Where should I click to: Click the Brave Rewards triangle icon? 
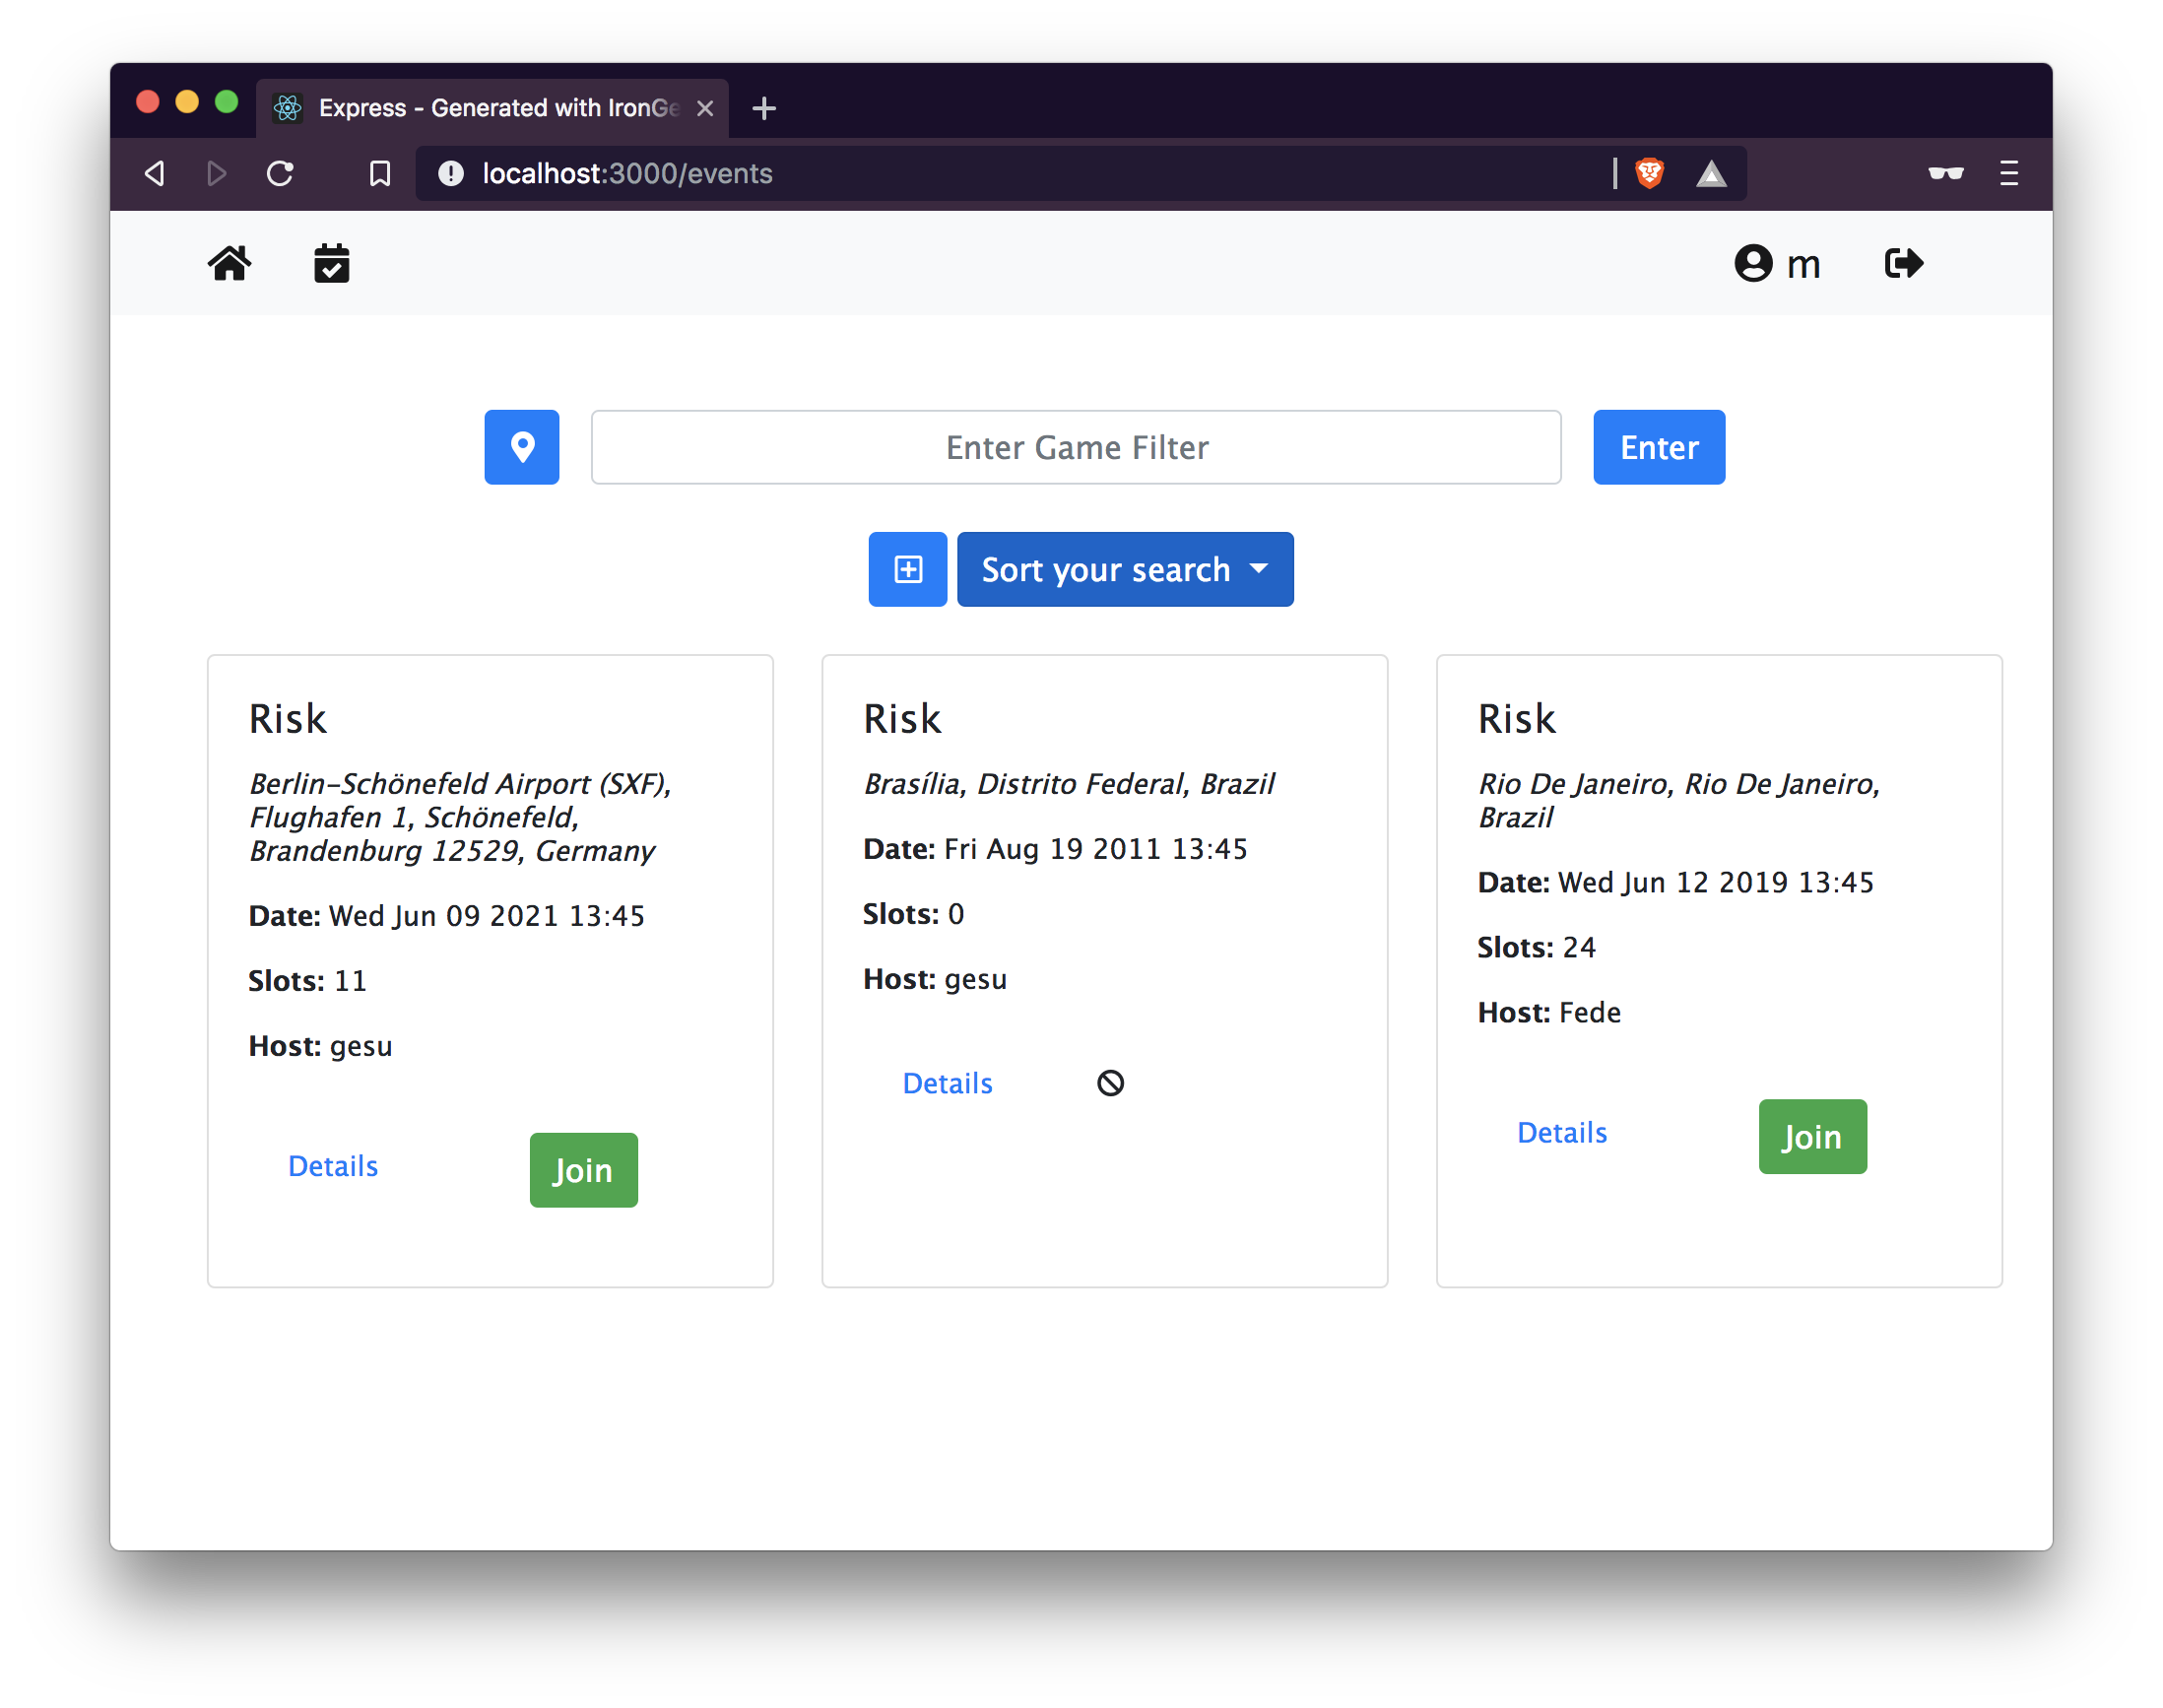coord(1712,174)
